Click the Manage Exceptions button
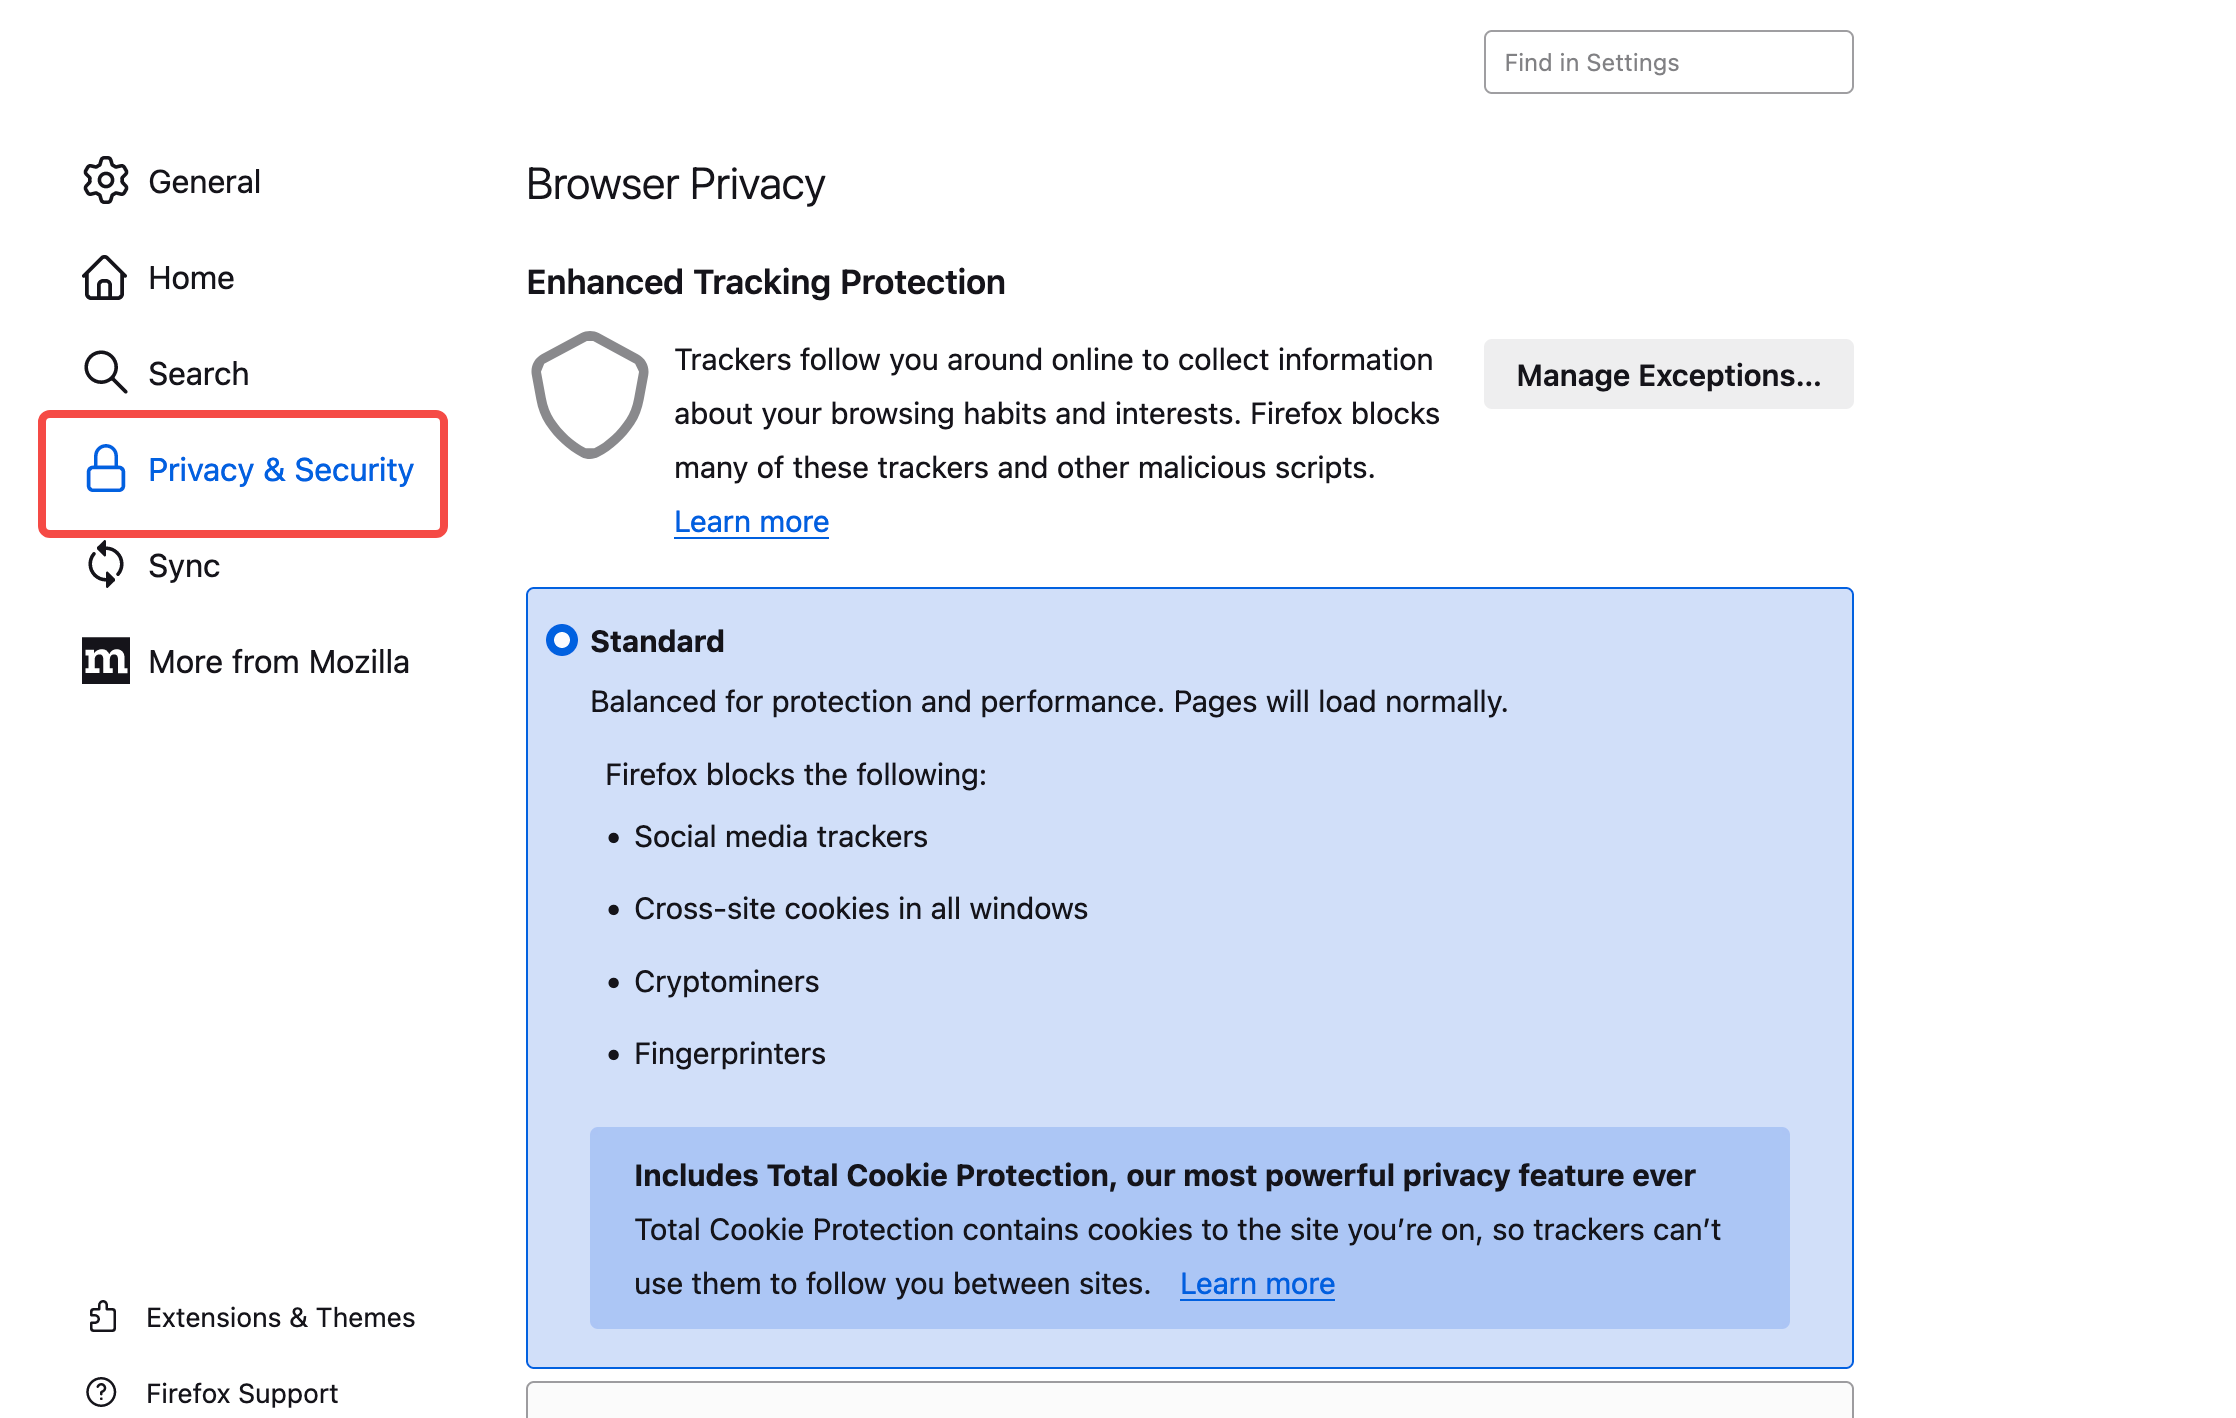The height and width of the screenshot is (1418, 2236). [x=1668, y=375]
